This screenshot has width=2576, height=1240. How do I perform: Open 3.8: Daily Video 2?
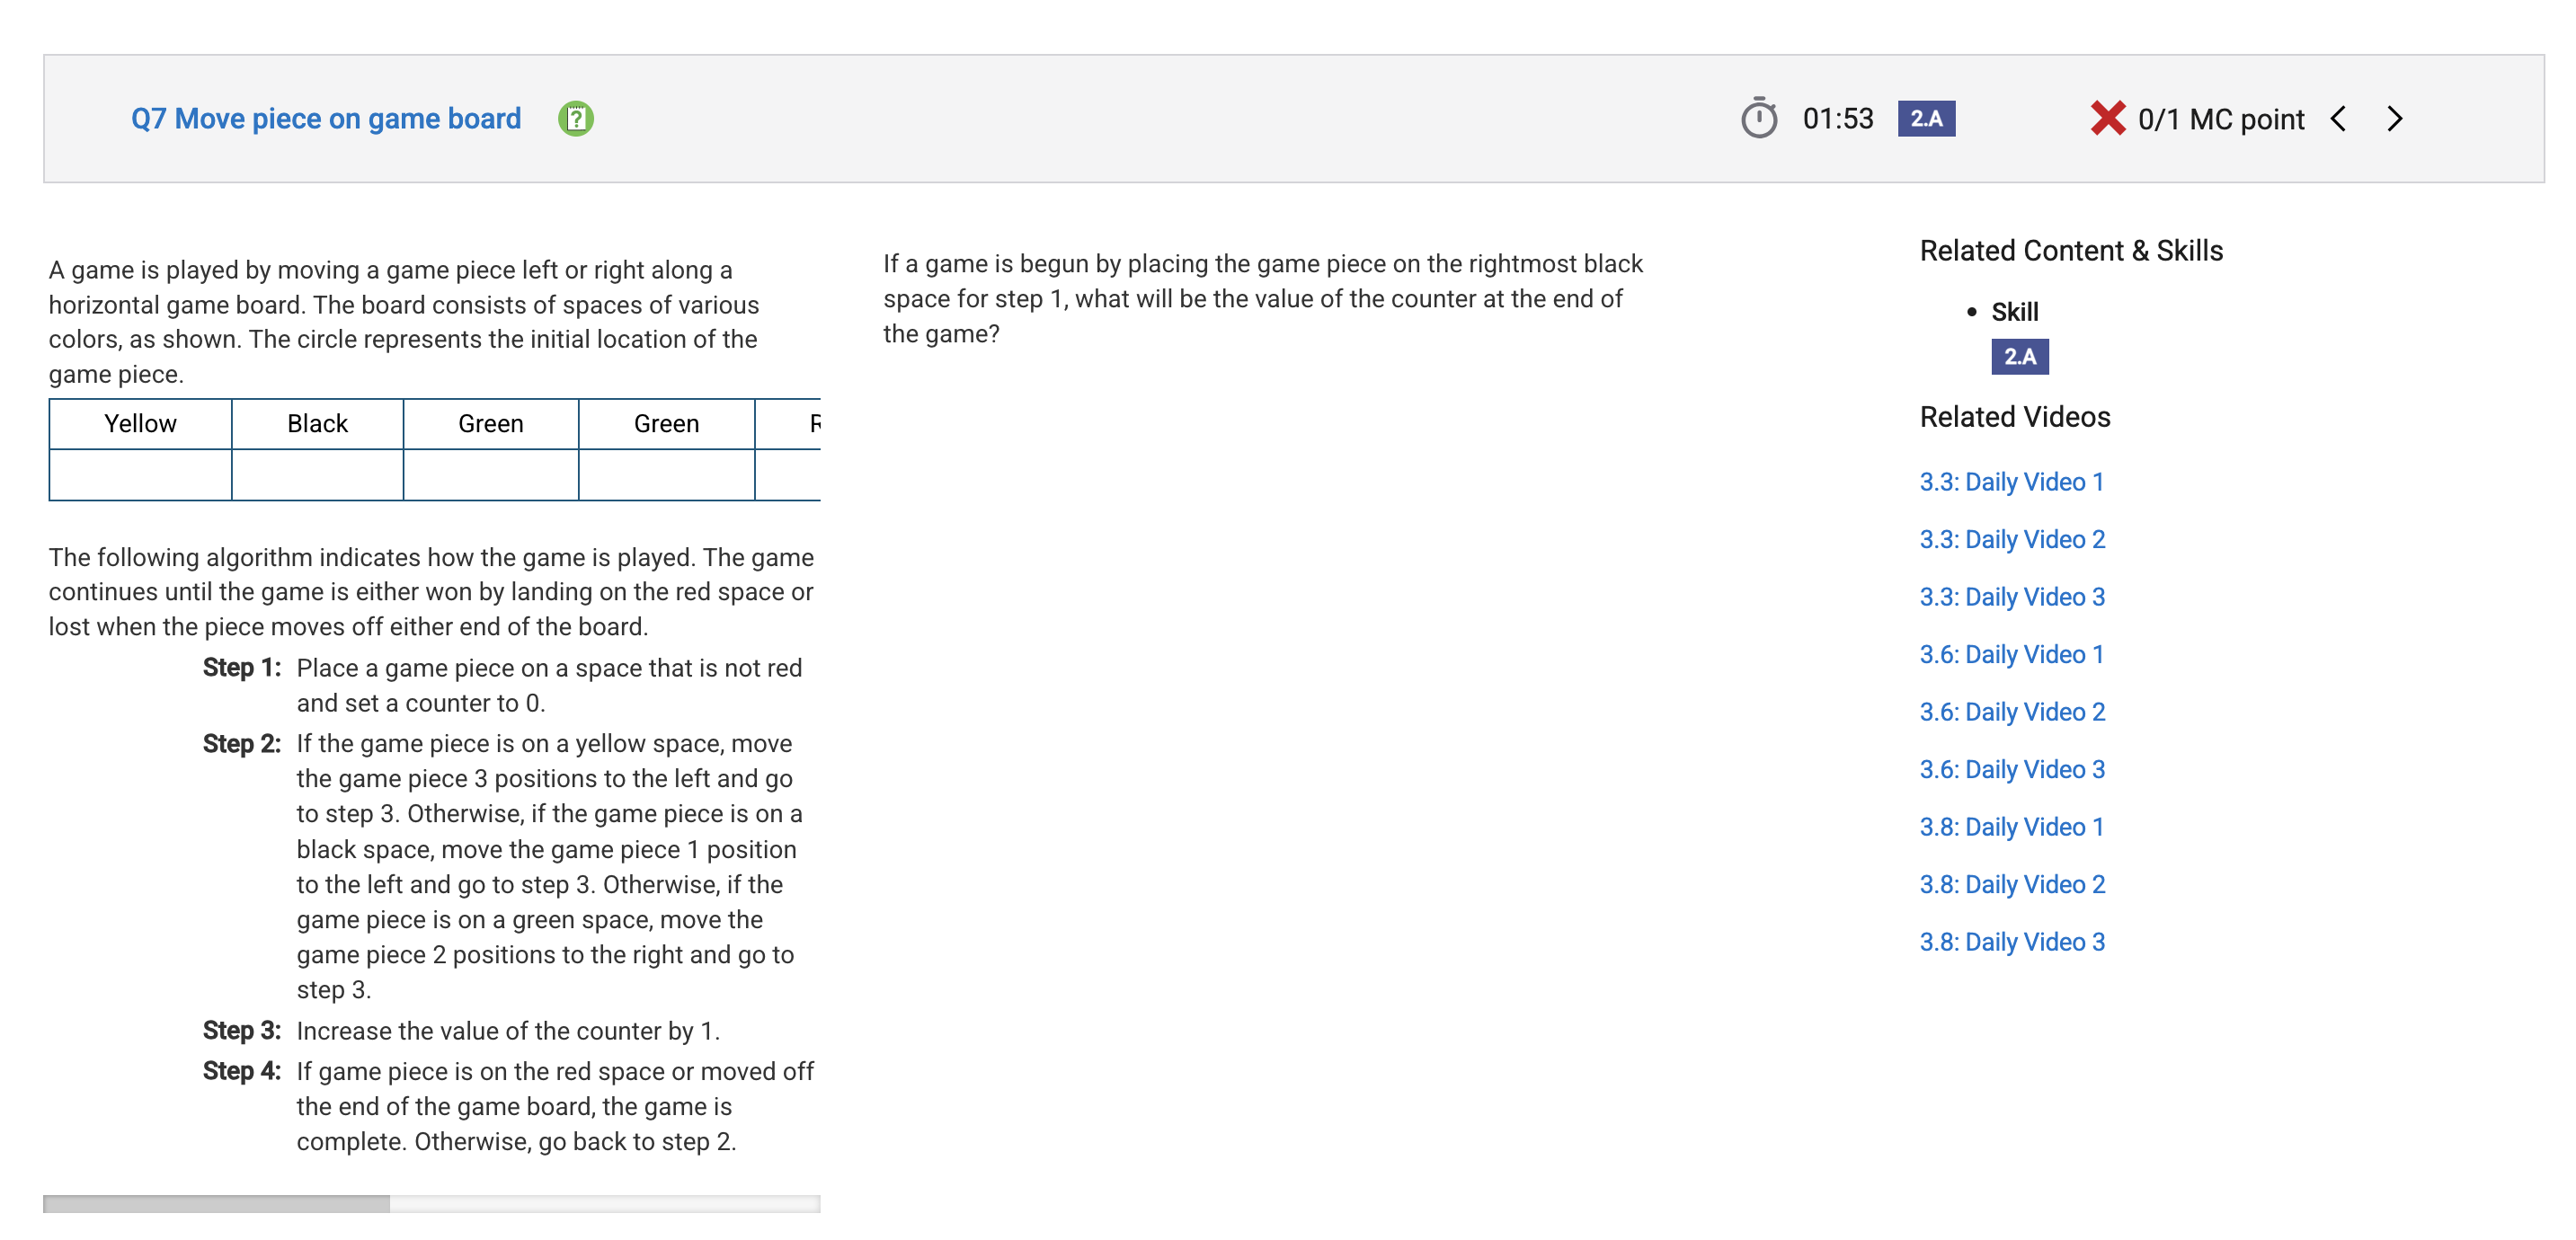[x=2012, y=884]
